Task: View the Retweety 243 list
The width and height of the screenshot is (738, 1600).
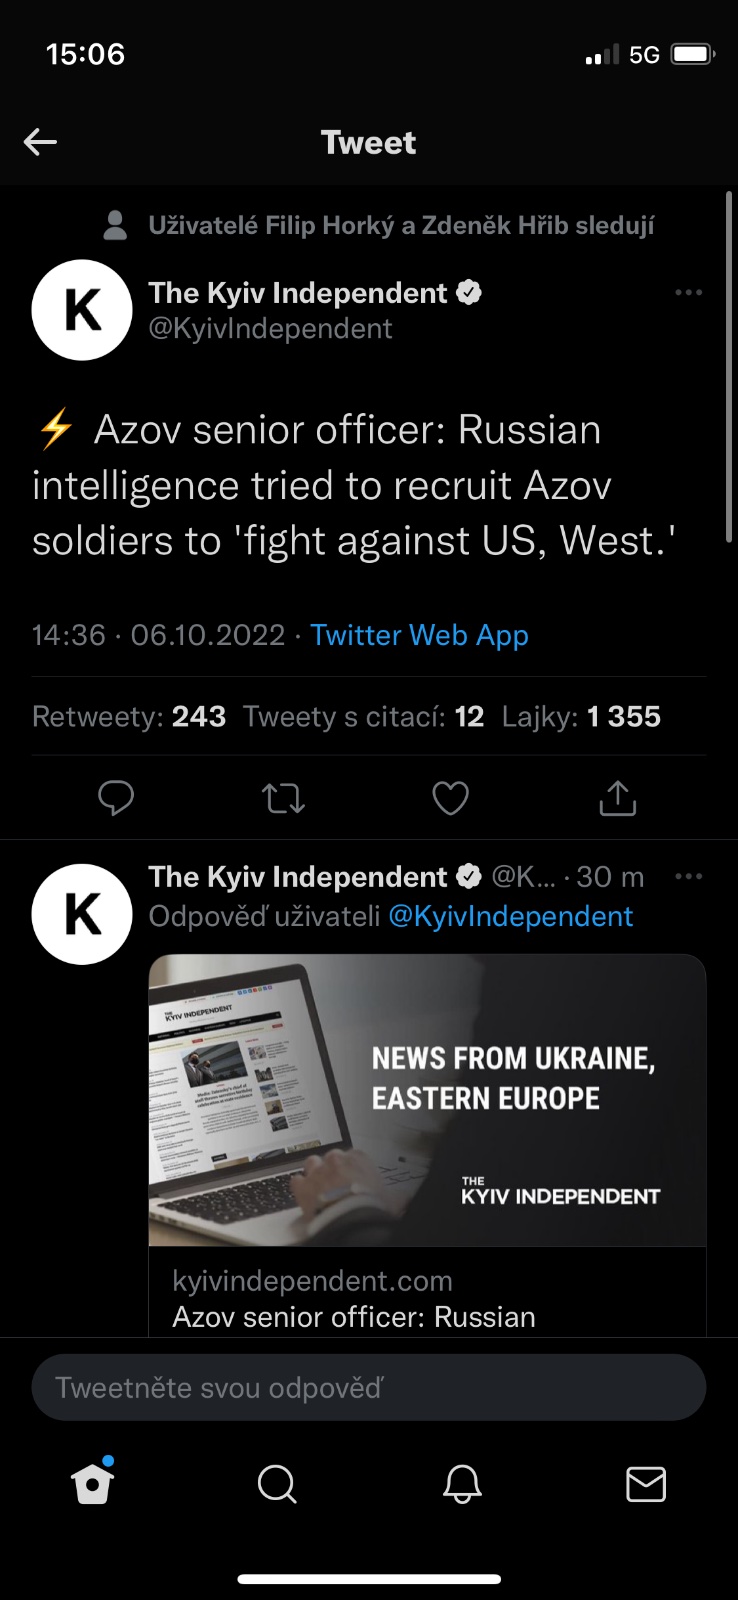Action: click(x=129, y=717)
